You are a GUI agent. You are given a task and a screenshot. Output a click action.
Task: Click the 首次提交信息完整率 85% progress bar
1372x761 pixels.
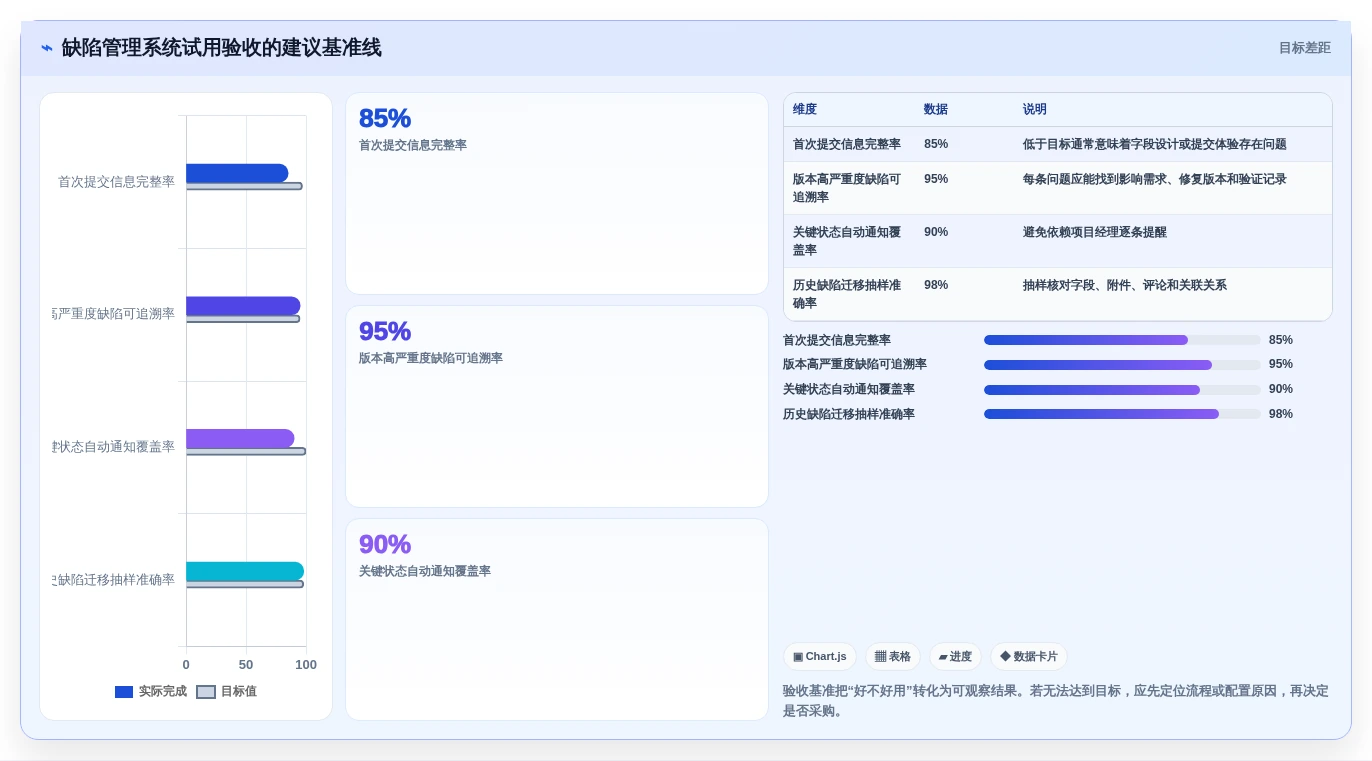pyautogui.click(x=1122, y=340)
